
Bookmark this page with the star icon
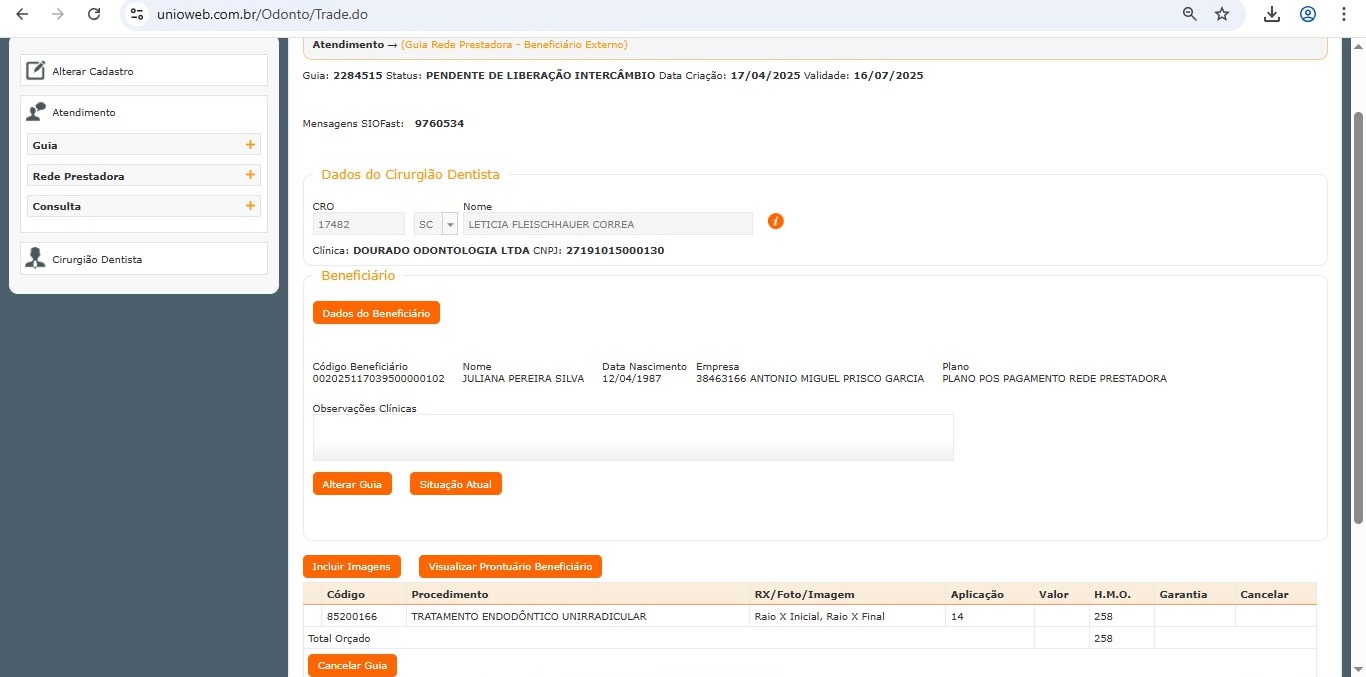pos(1221,14)
